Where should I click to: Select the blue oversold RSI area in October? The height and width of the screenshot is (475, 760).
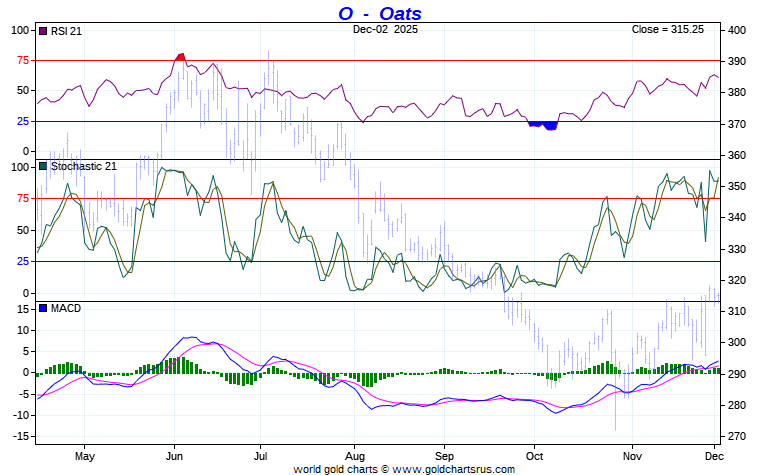(542, 125)
